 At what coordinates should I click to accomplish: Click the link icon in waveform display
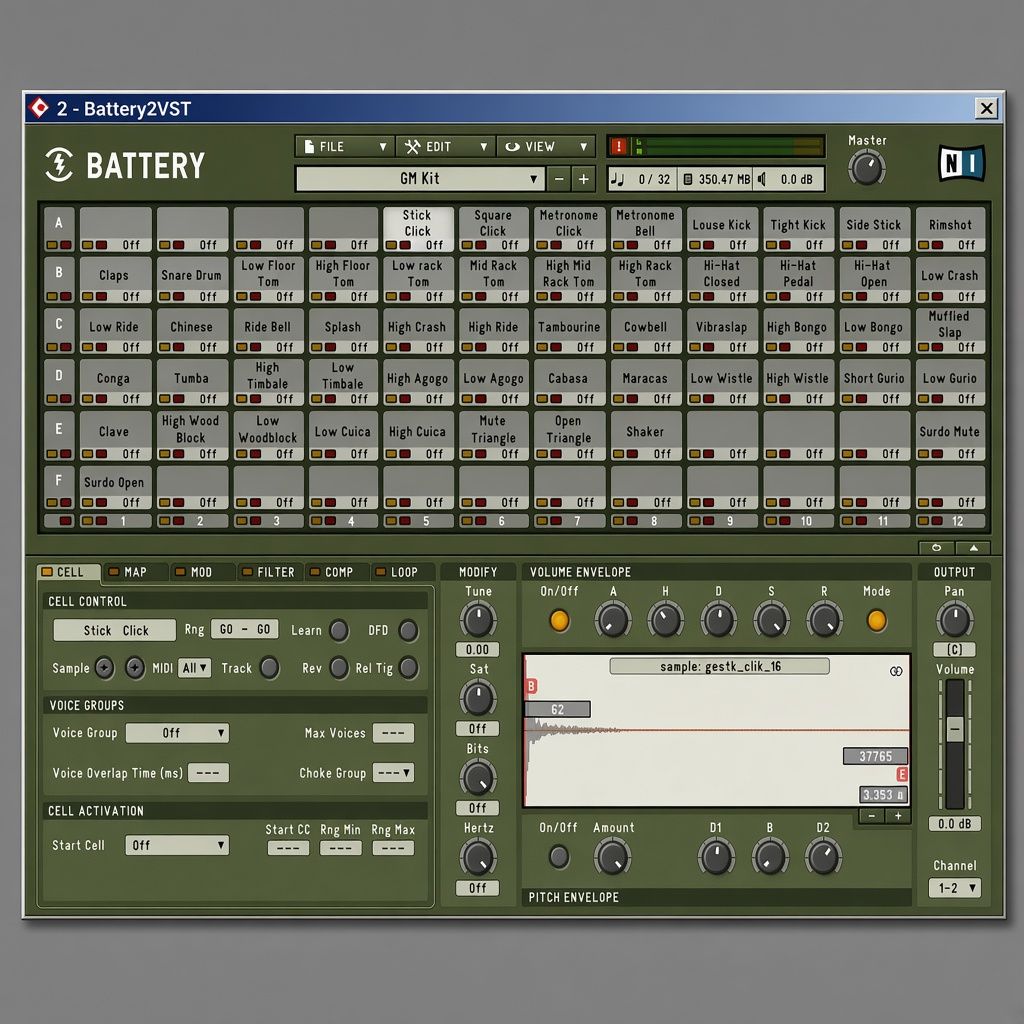[x=896, y=671]
